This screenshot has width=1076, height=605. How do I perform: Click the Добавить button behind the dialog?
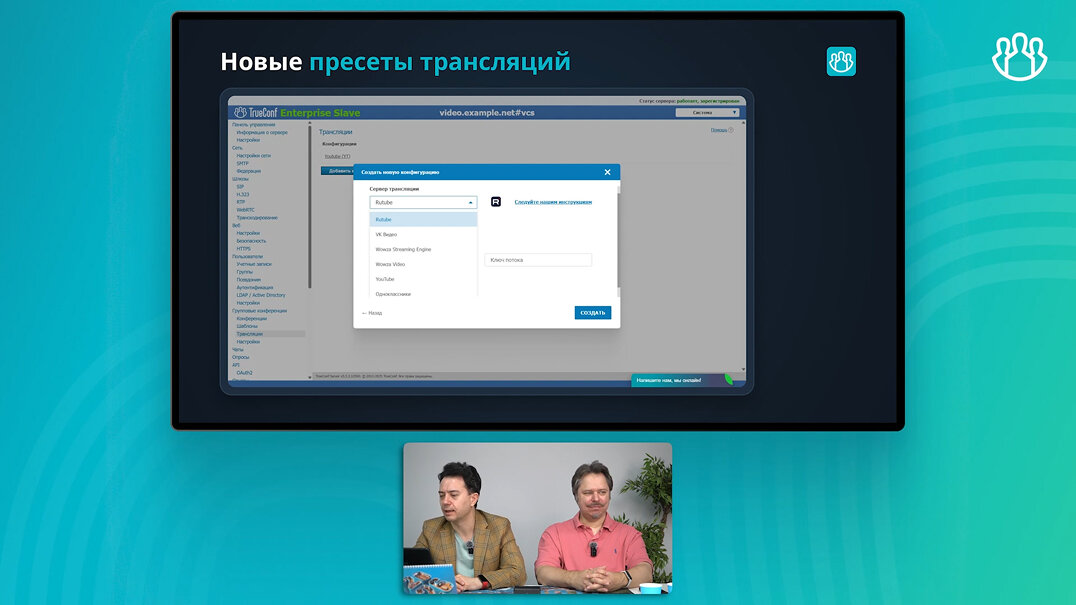pyautogui.click(x=338, y=171)
